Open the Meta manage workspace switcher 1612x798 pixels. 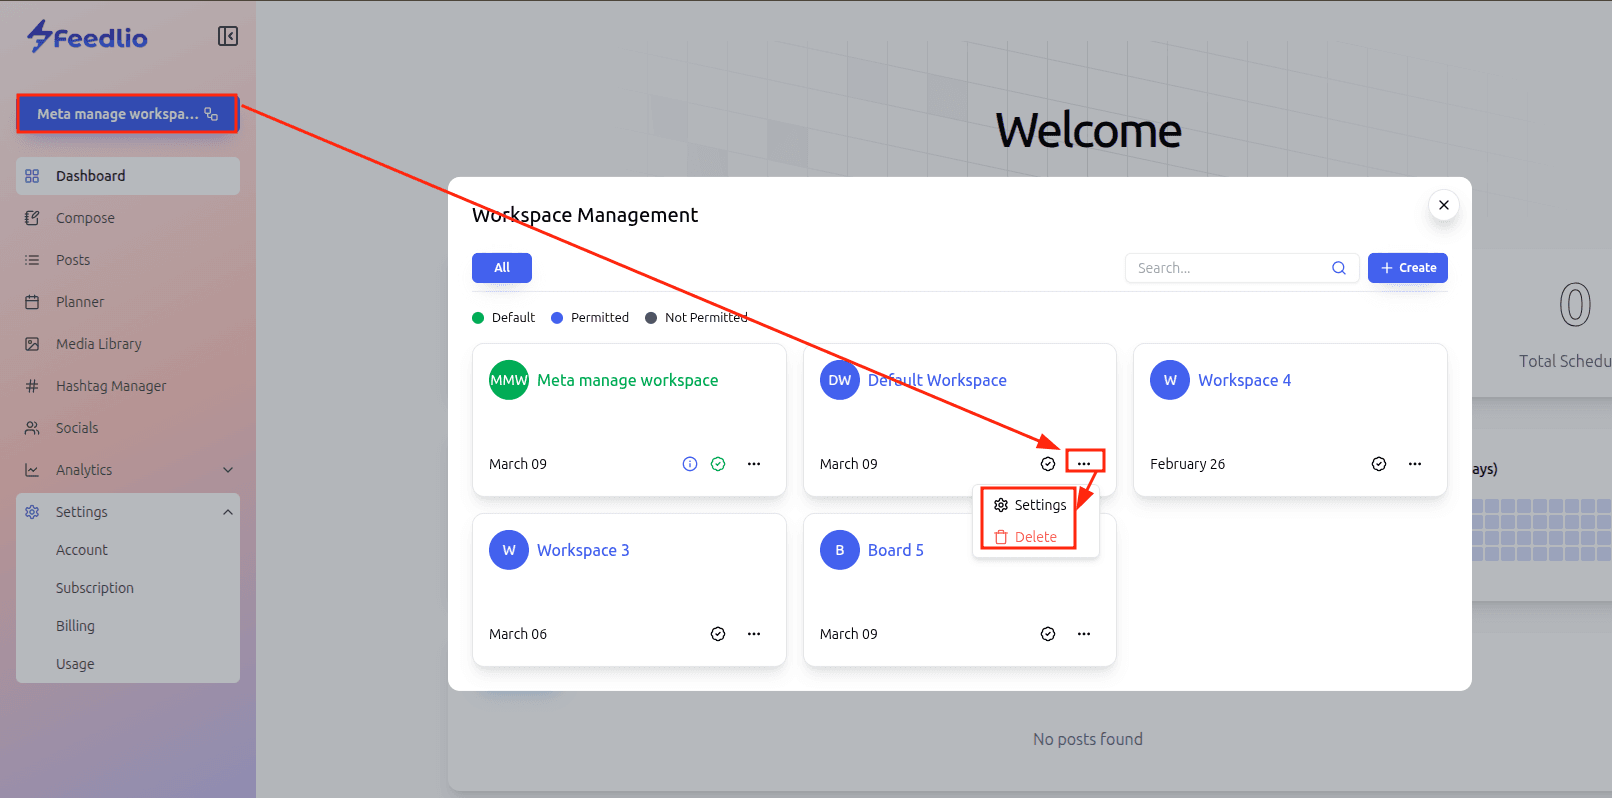(127, 114)
